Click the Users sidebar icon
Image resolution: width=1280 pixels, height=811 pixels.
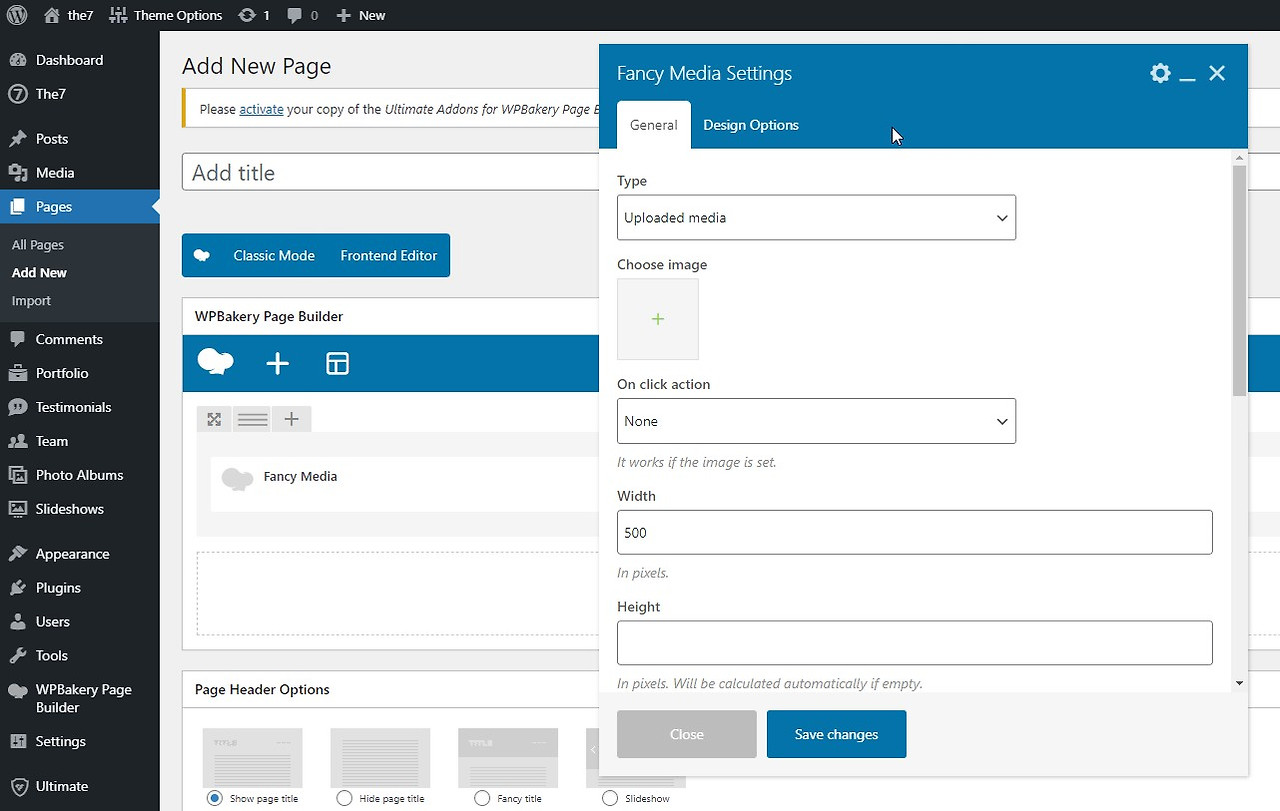pyautogui.click(x=17, y=623)
